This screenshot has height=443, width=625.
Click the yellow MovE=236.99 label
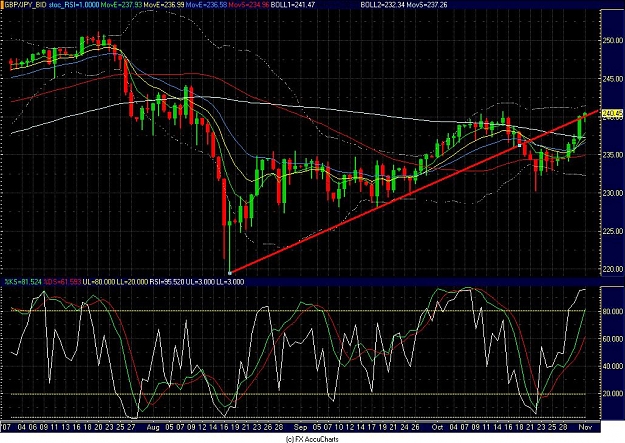click(x=163, y=5)
